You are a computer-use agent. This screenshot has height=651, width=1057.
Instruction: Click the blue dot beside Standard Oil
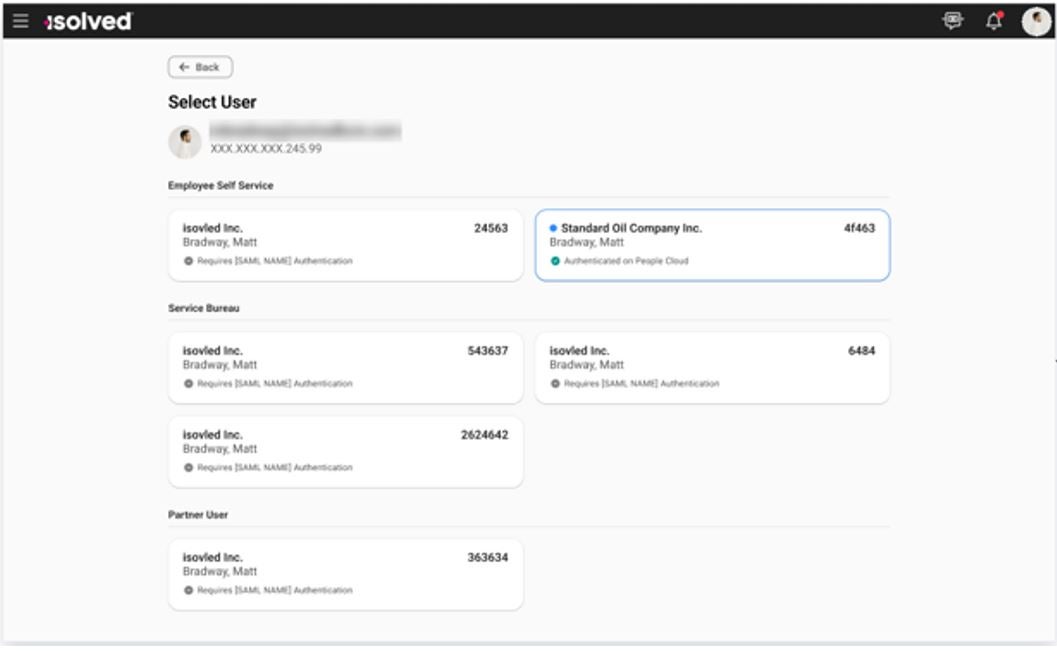(x=553, y=228)
